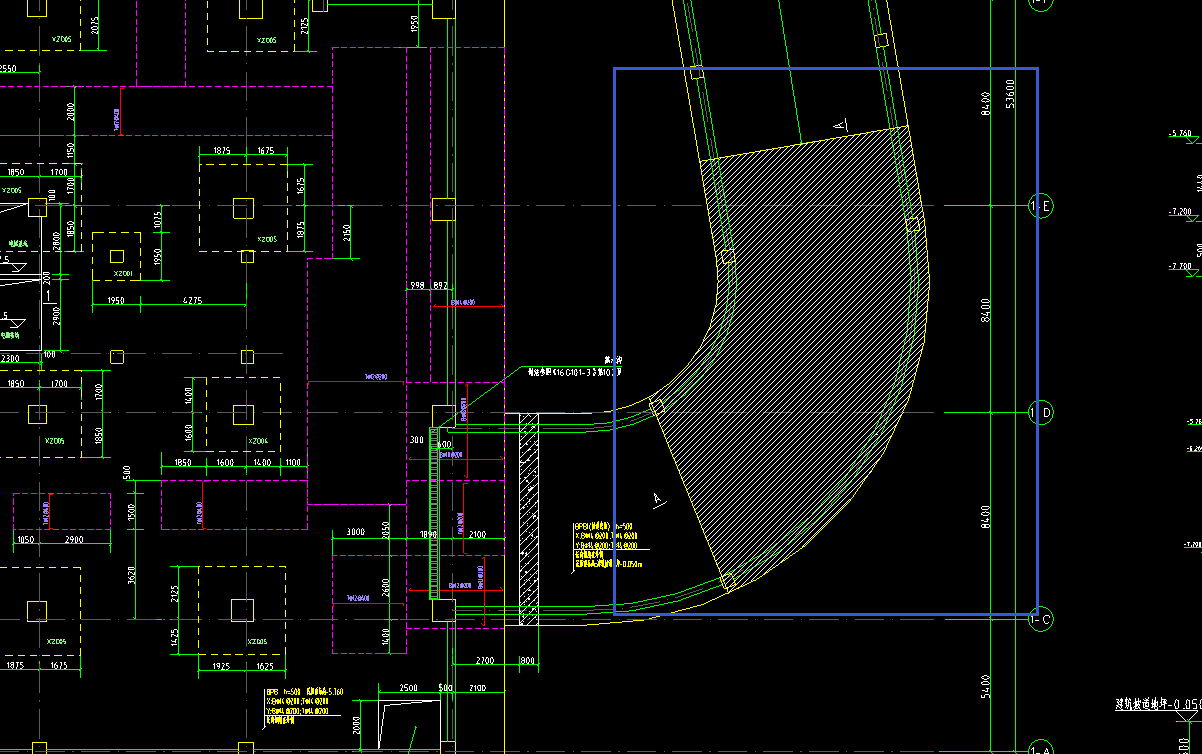Select the 300 dimension text
Image resolution: width=1202 pixels, height=754 pixels.
click(x=416, y=439)
